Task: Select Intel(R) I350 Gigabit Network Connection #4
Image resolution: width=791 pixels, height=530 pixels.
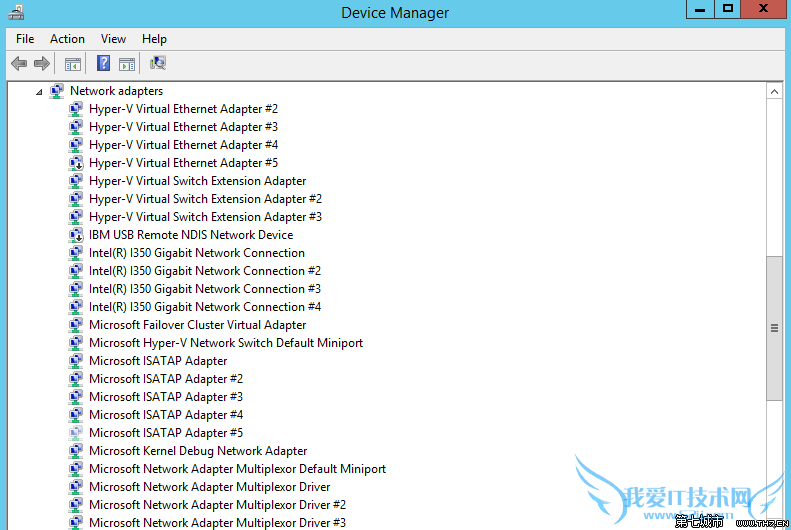Action: point(205,307)
